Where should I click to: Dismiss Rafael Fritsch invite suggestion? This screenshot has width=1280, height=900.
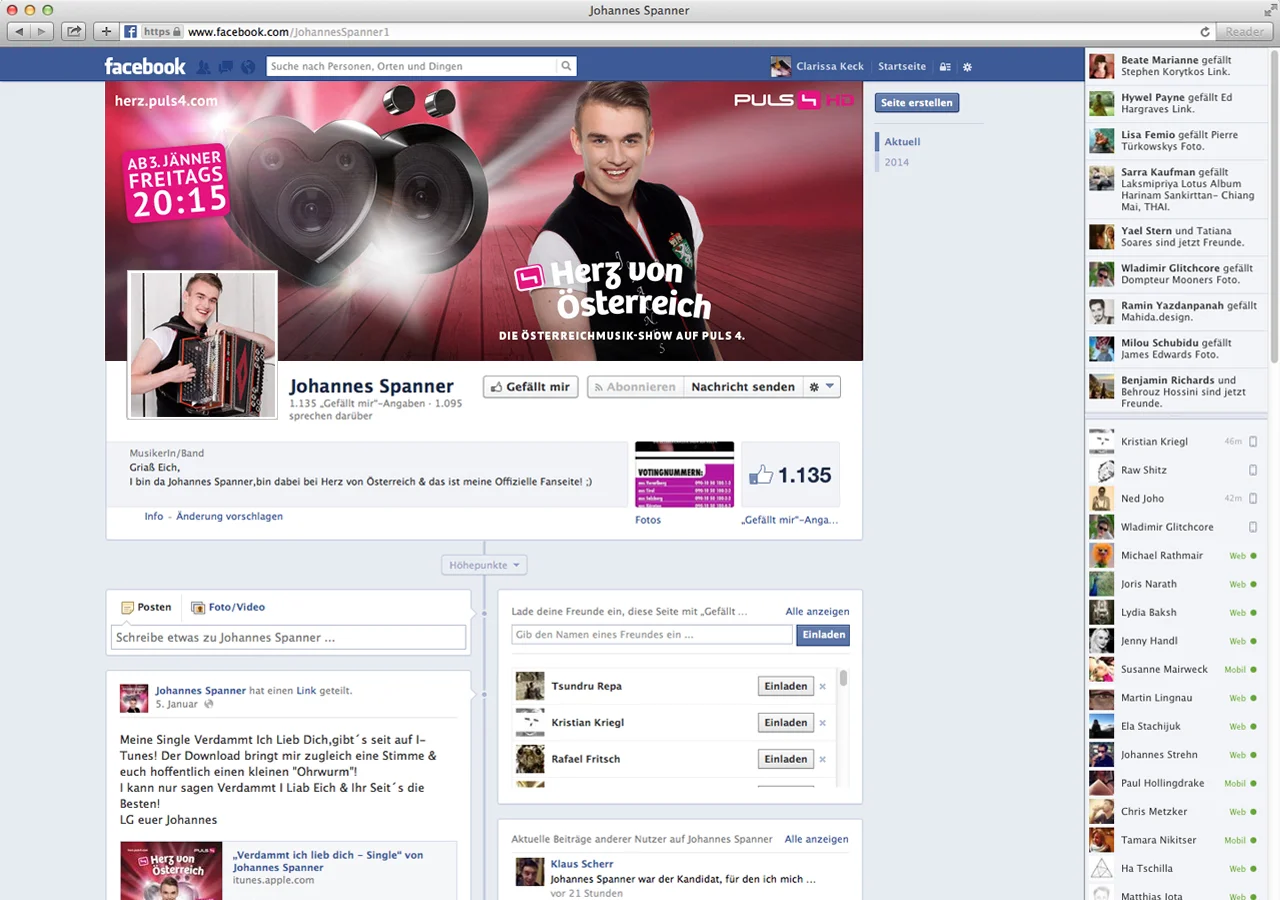[x=823, y=759]
